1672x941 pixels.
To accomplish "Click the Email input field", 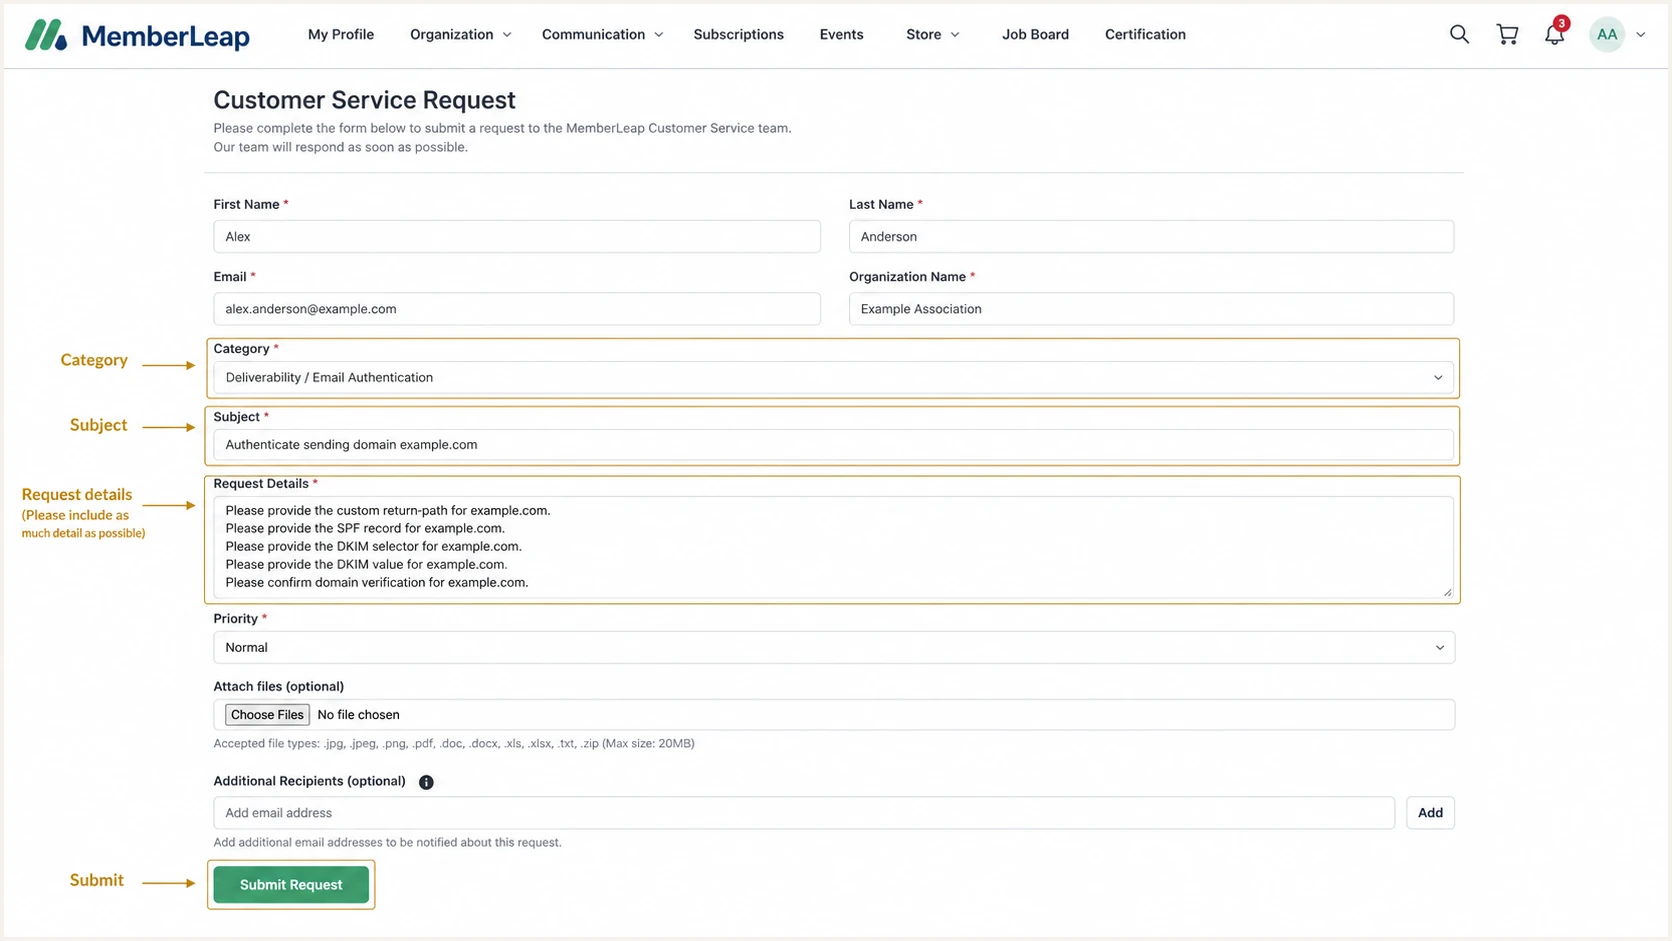I will coord(517,309).
